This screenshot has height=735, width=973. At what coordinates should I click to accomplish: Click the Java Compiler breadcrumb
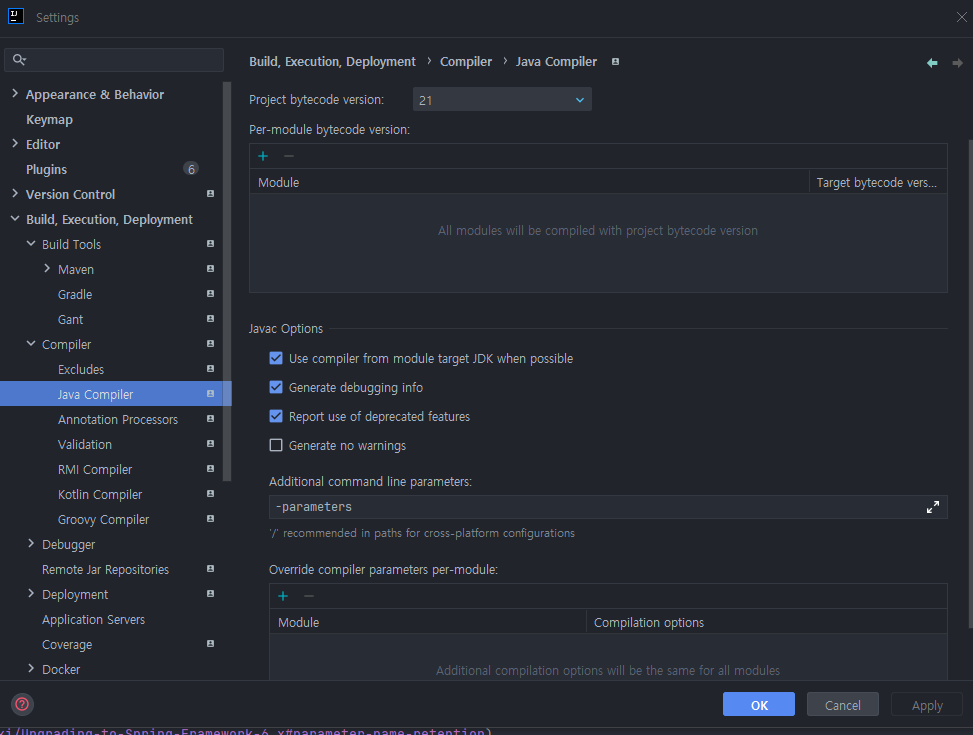556,61
